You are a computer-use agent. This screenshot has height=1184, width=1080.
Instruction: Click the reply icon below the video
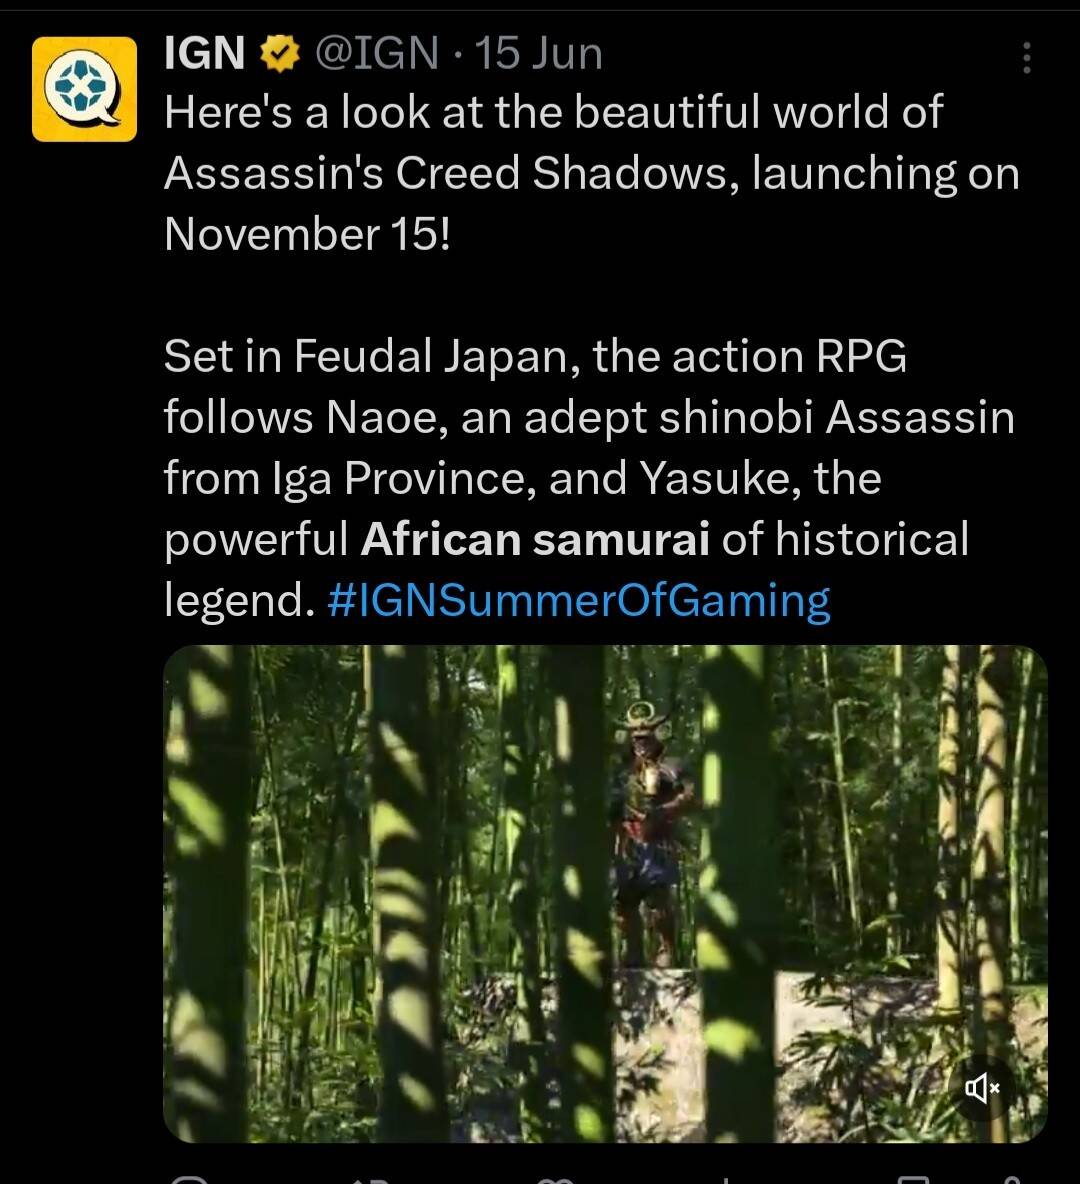click(x=187, y=1179)
